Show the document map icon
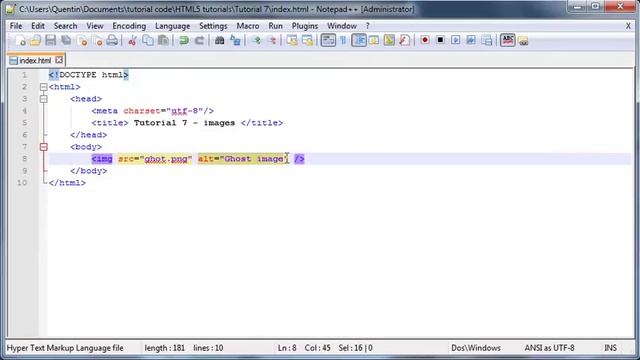This screenshot has width=640, height=360. click(x=389, y=40)
